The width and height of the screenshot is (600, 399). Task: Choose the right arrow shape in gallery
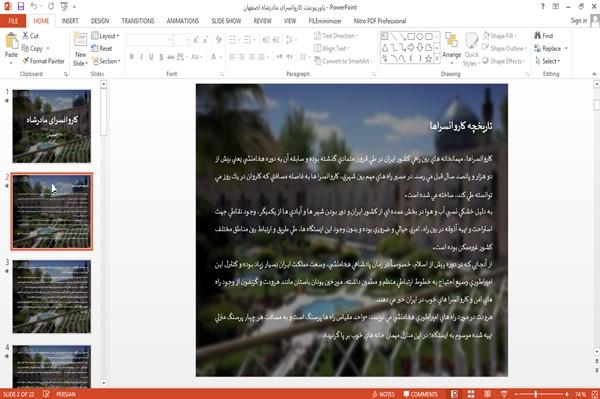(411, 47)
